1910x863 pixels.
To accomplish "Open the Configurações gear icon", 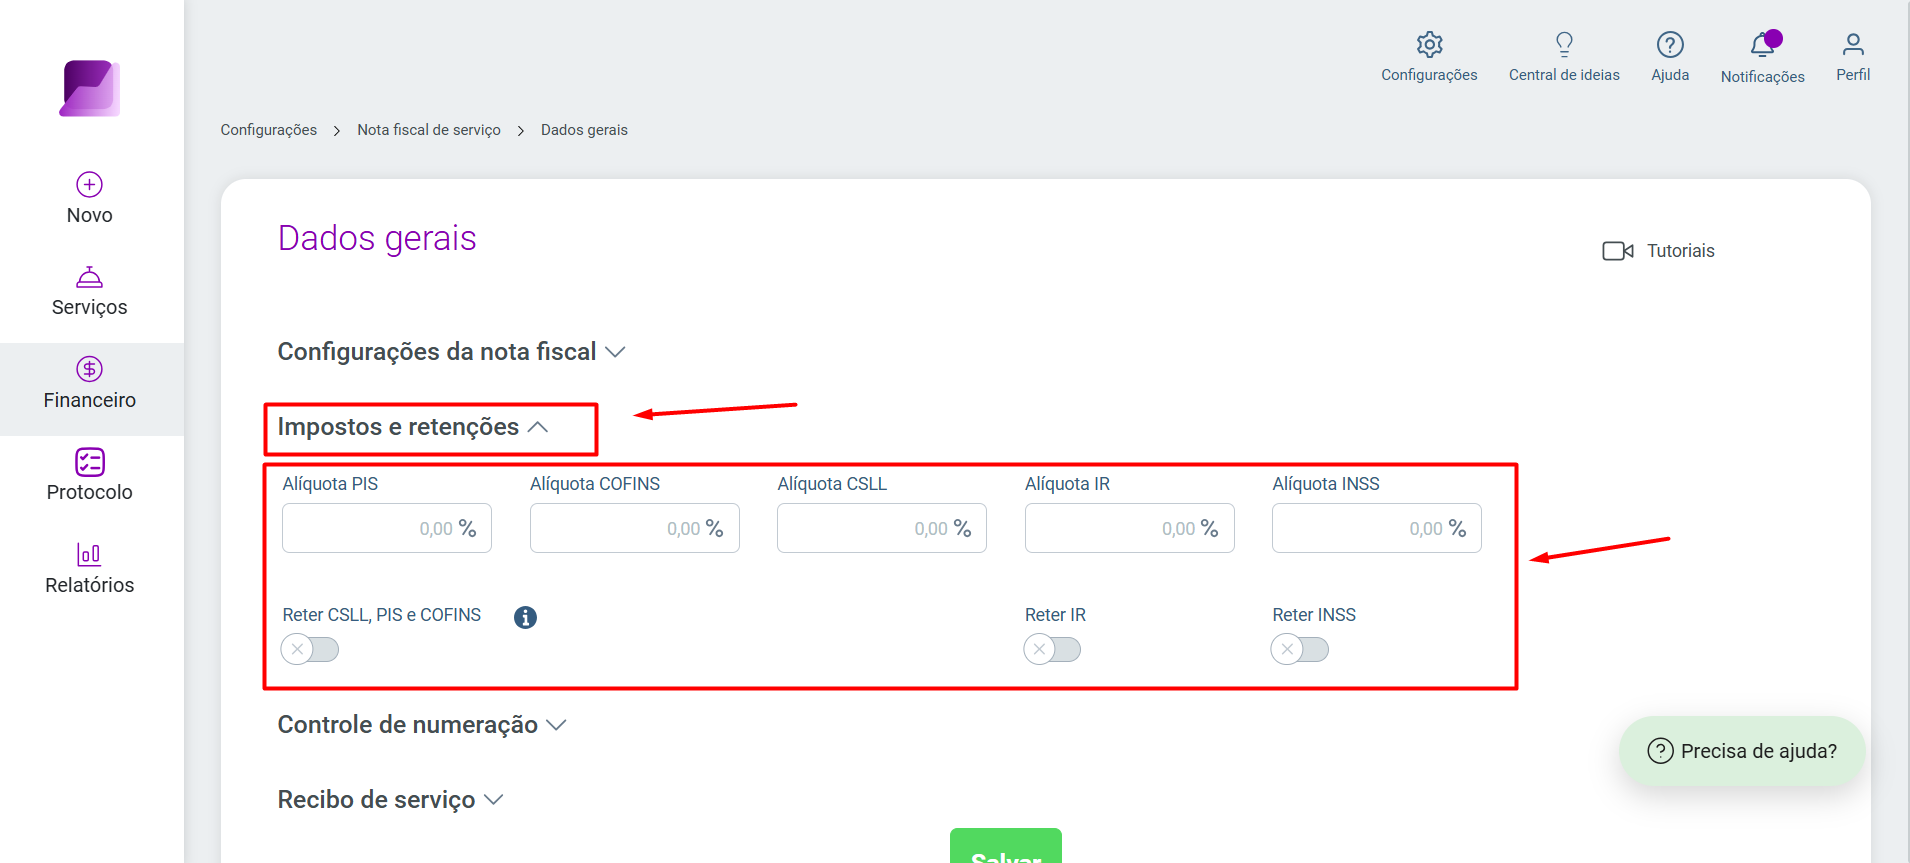I will [1429, 45].
